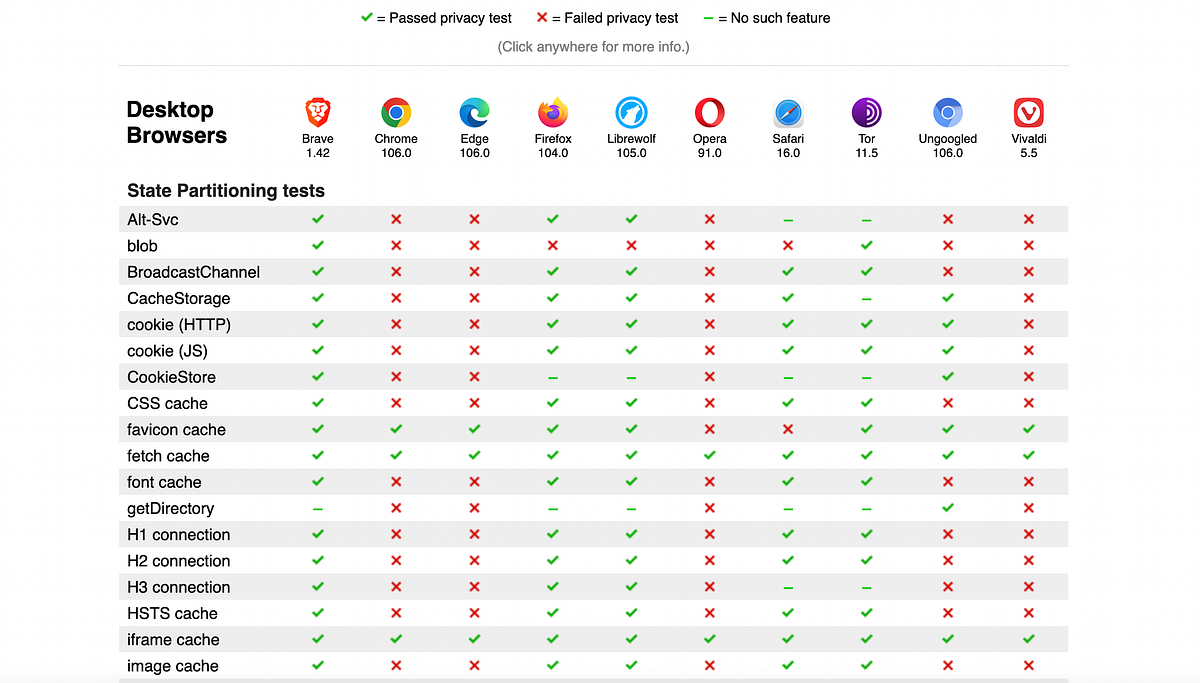Open the State Partitioning tests header
Viewport: 1200px width, 683px height.
[x=225, y=190]
